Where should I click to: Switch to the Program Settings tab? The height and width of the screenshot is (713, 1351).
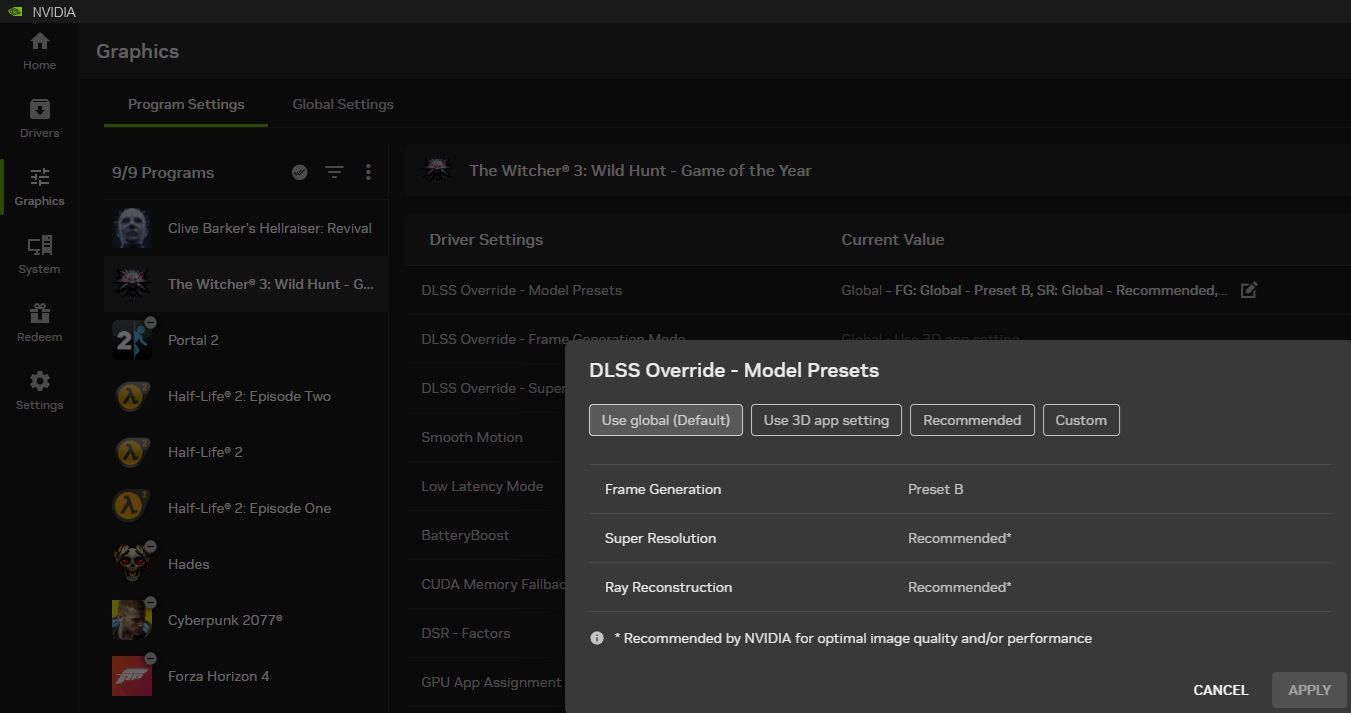click(186, 104)
